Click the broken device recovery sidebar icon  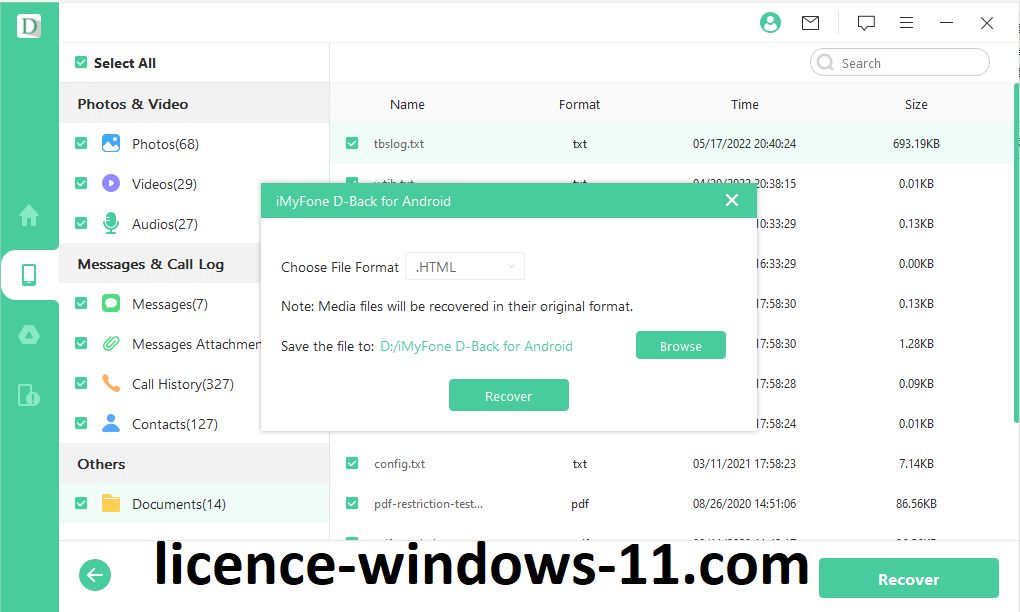[x=29, y=395]
